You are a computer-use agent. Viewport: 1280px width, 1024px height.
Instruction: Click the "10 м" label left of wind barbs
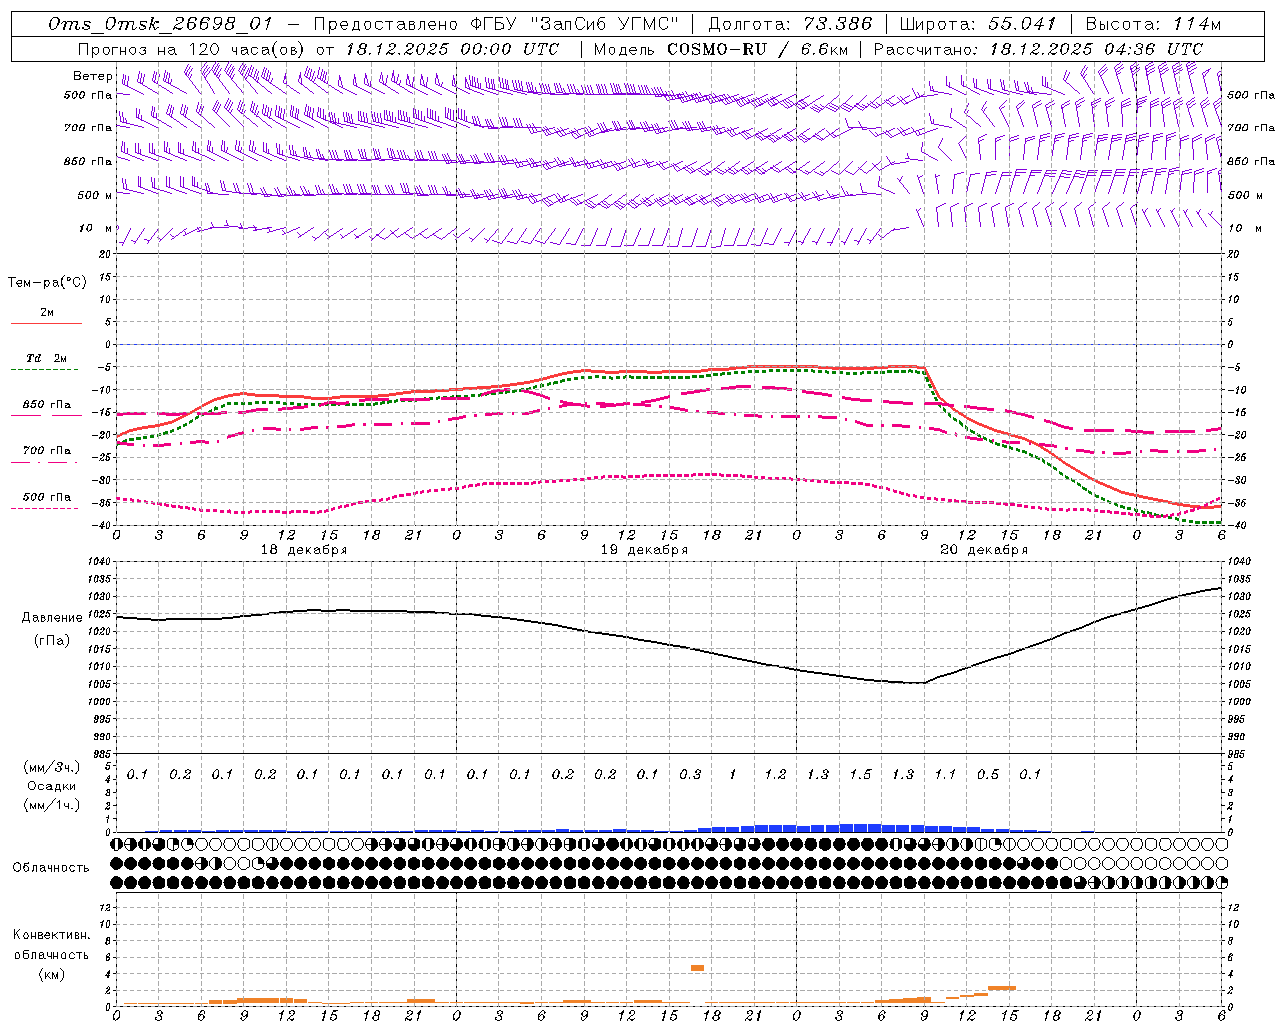[96, 228]
